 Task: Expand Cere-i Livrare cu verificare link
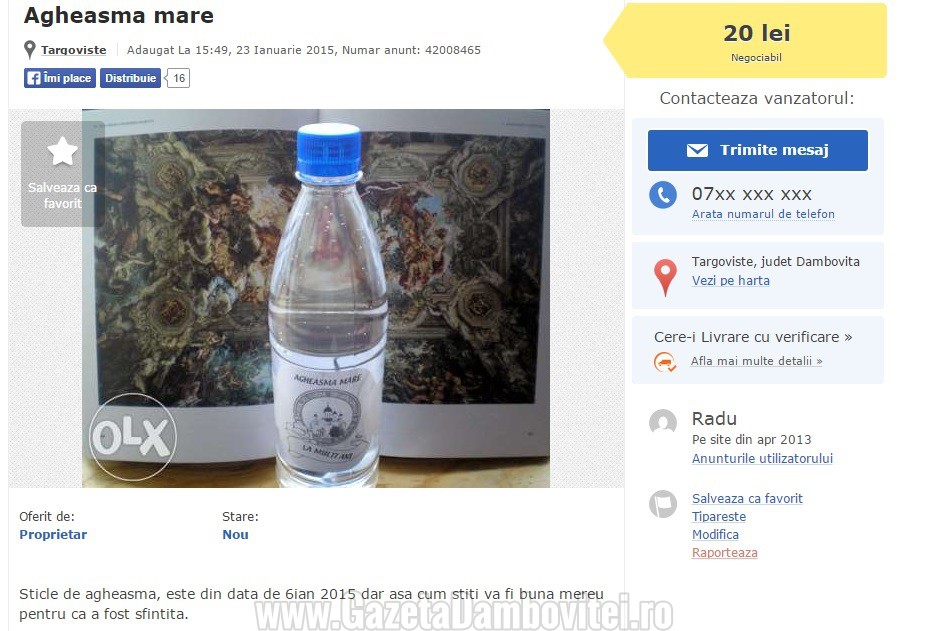click(x=753, y=337)
